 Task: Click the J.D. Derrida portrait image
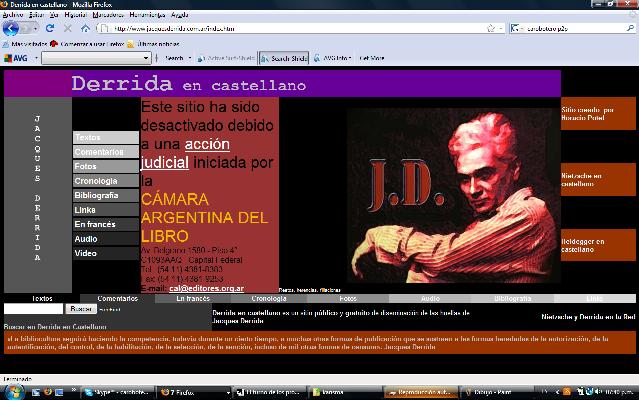(454, 196)
